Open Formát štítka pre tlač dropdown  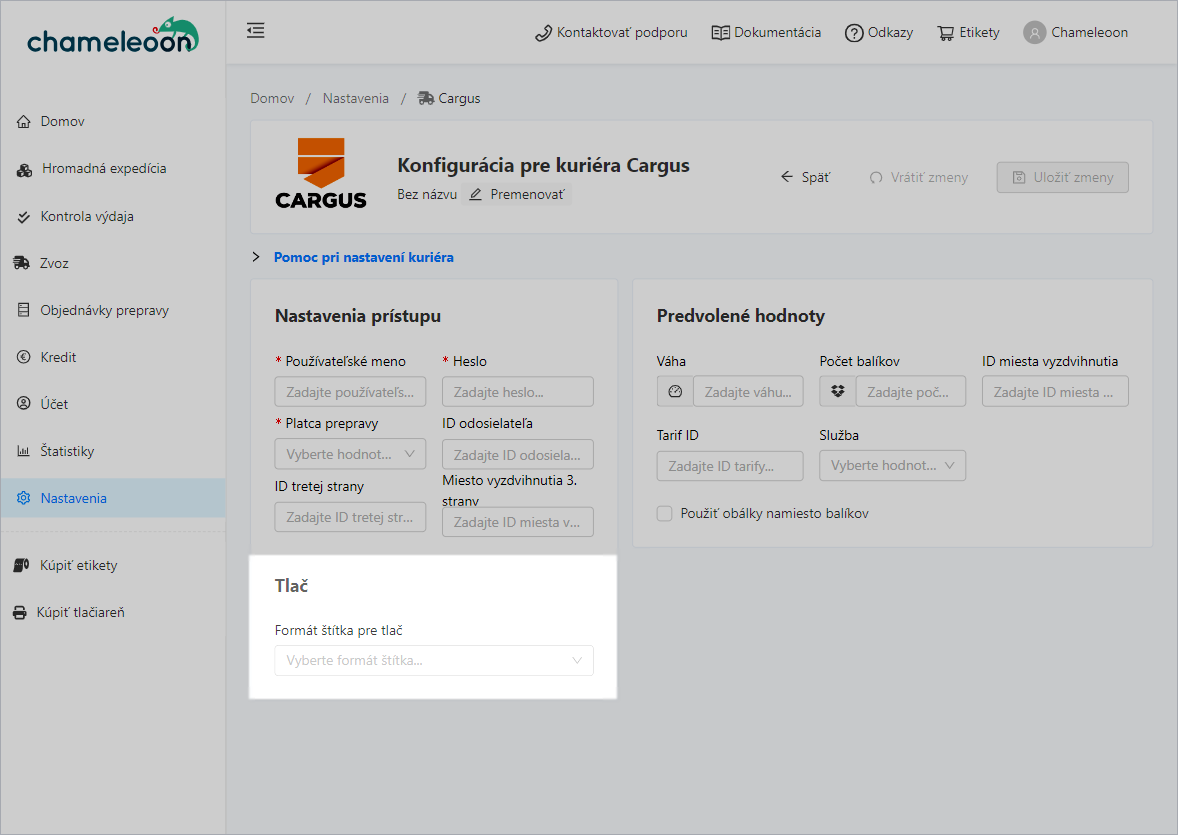click(x=433, y=661)
